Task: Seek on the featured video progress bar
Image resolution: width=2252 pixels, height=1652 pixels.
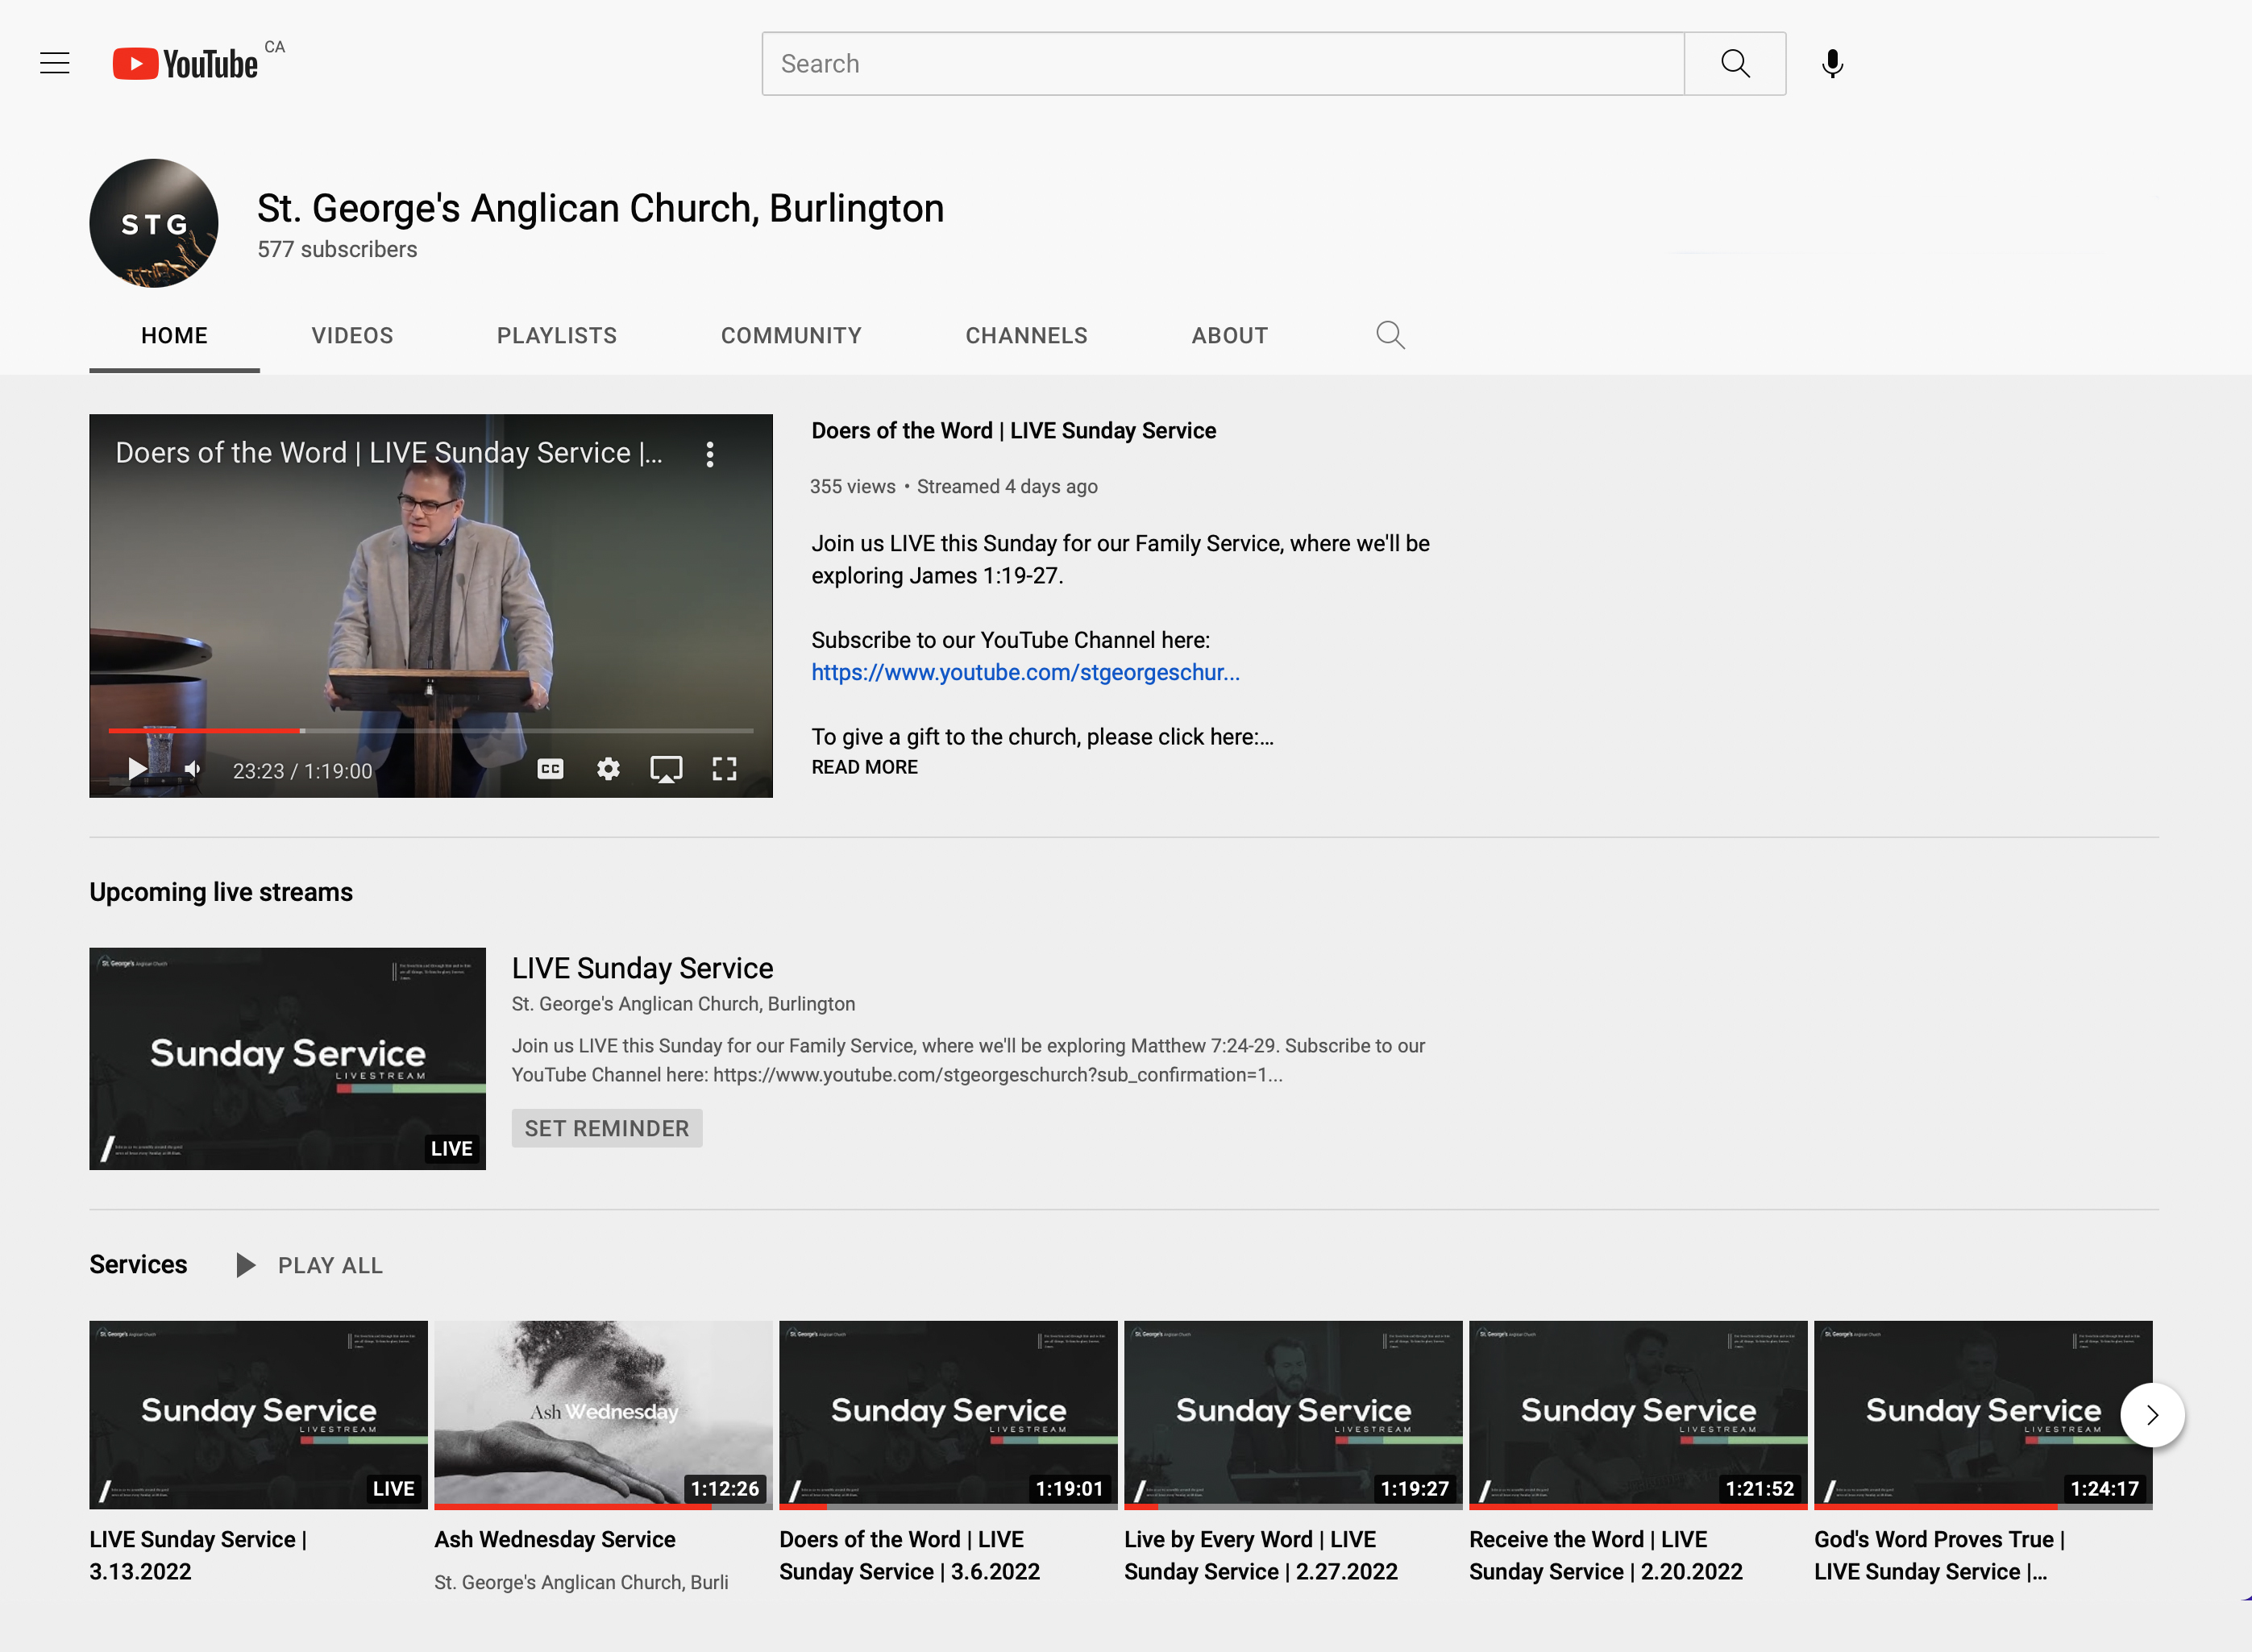Action: pyautogui.click(x=430, y=731)
